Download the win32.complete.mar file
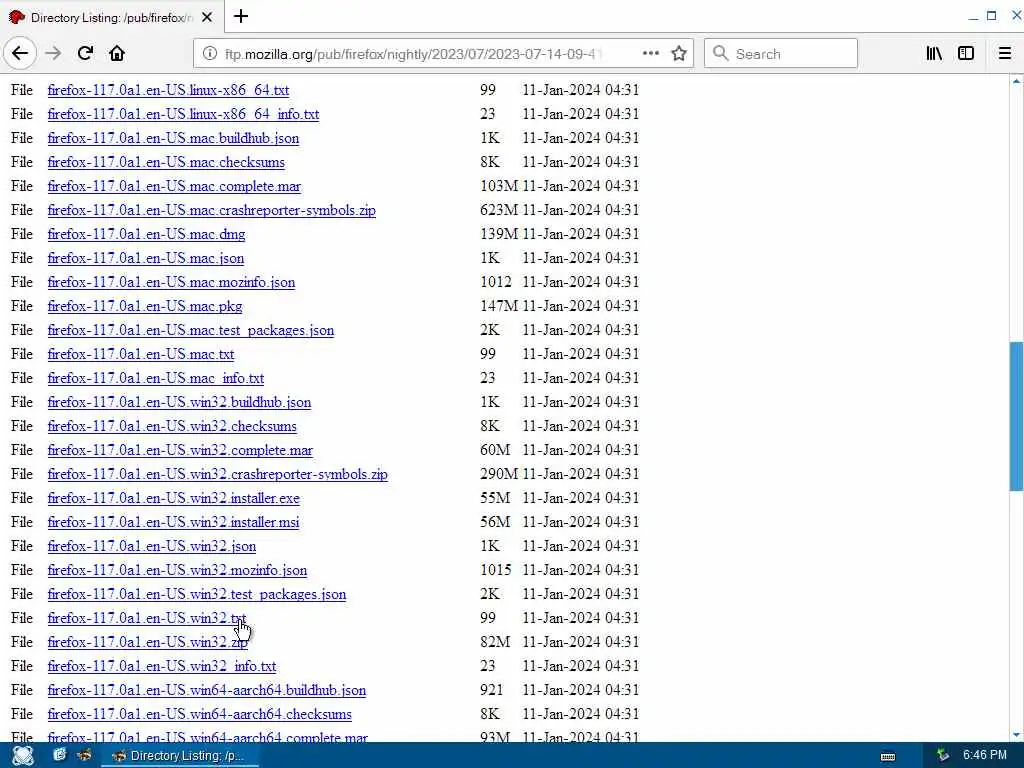 click(180, 451)
